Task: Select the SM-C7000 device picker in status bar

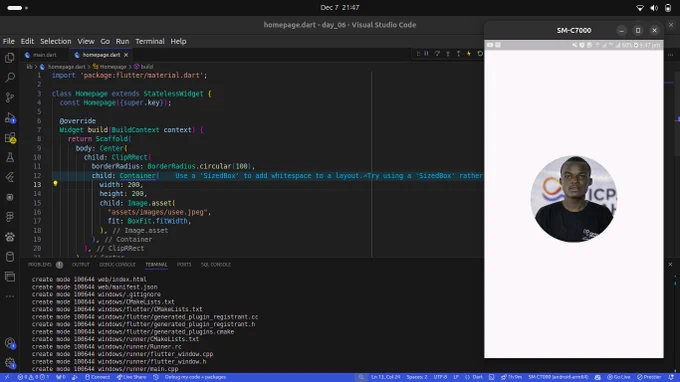Action: tap(558, 377)
